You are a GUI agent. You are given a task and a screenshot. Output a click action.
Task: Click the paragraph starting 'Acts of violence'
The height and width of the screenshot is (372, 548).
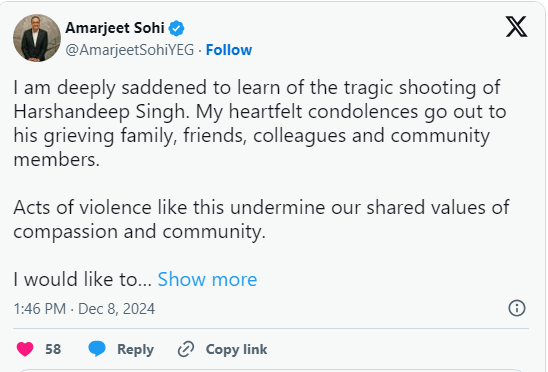[x=261, y=220]
